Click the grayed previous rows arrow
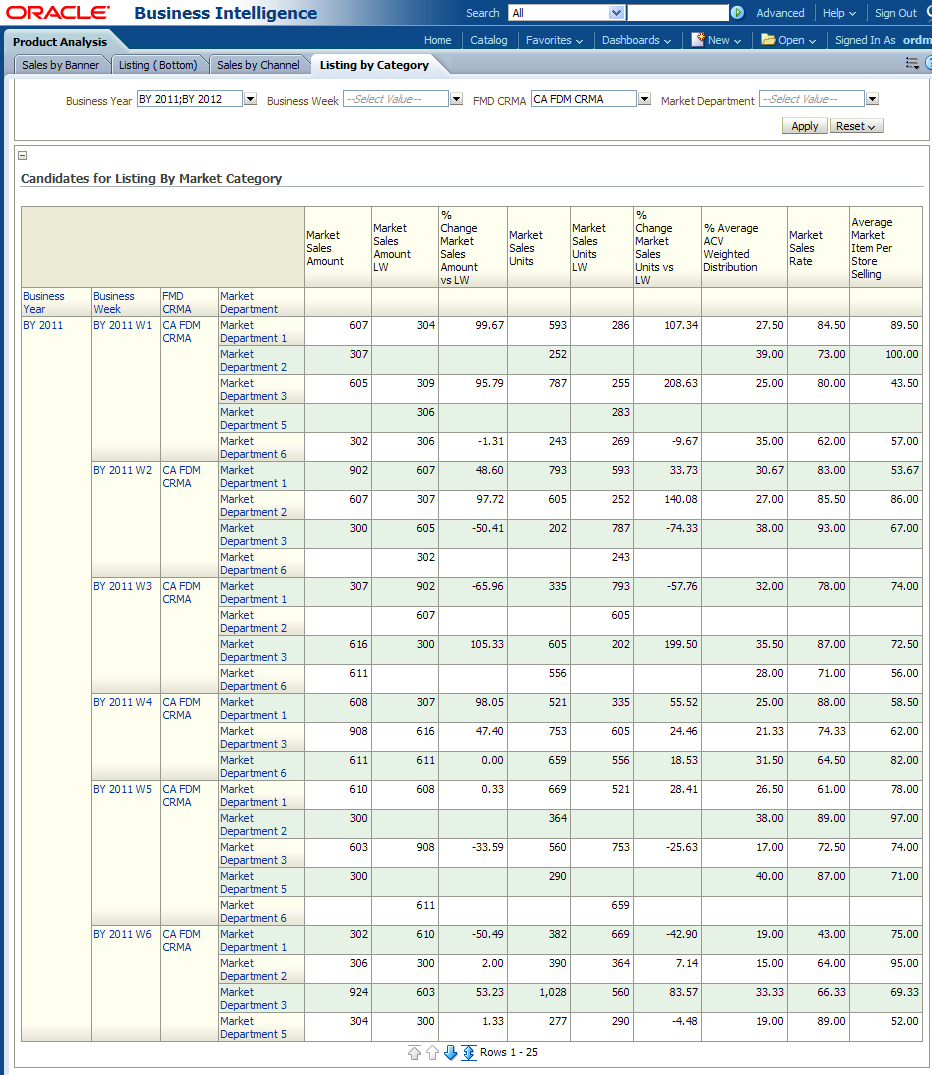The width and height of the screenshot is (932, 1075). pos(432,1053)
